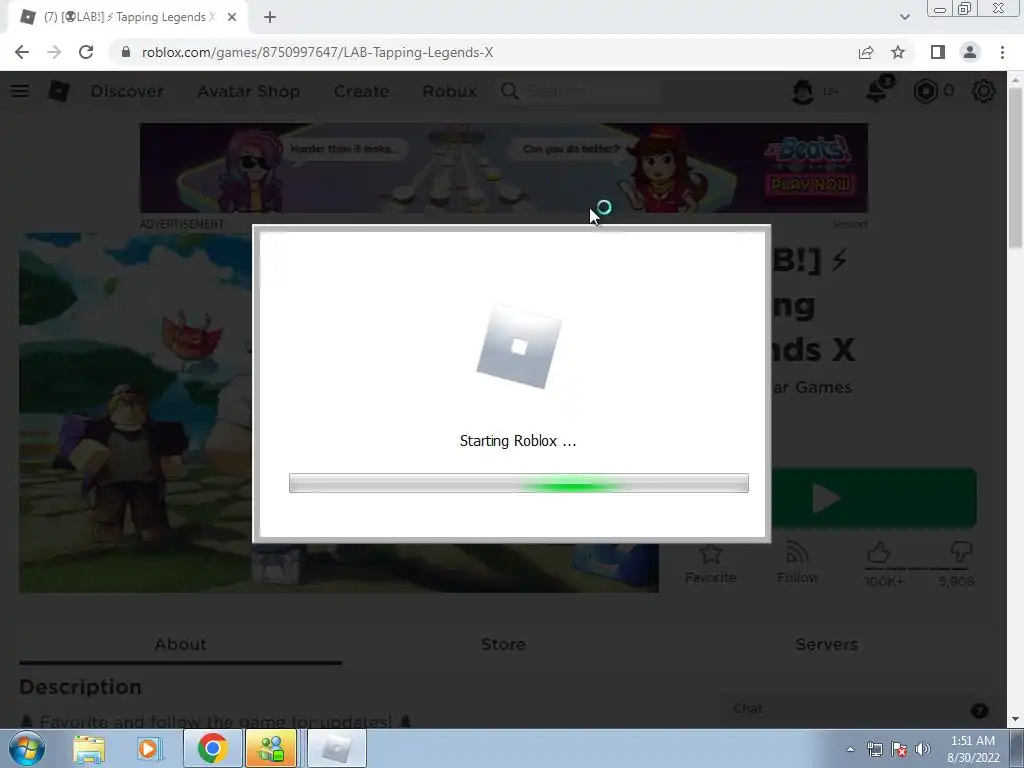The height and width of the screenshot is (768, 1024).
Task: Open a new Chrome tab
Action: pos(270,17)
